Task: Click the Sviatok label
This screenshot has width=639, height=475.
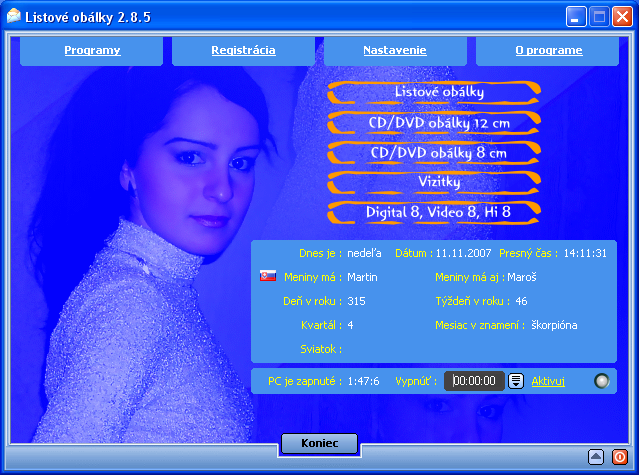Action: [x=321, y=349]
